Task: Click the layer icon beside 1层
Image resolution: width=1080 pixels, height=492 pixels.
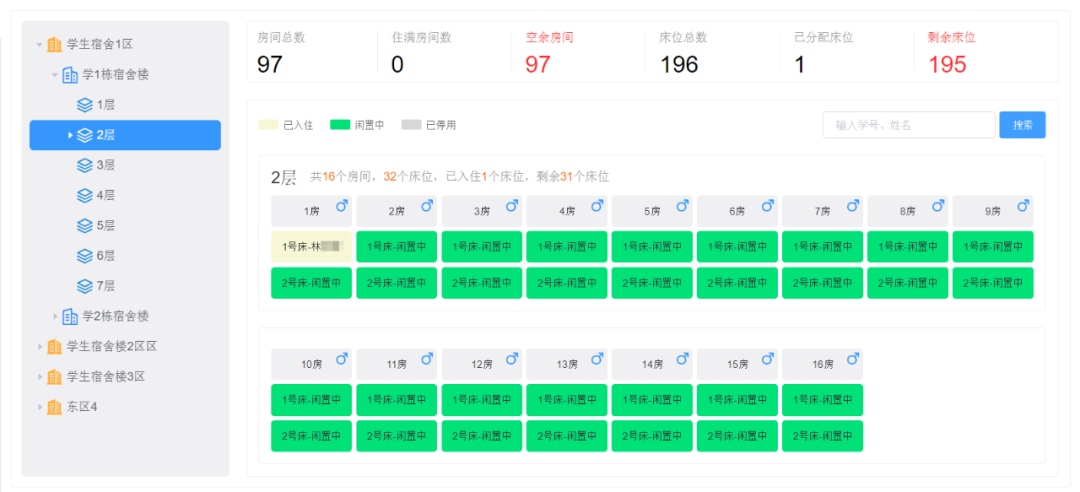Action: 85,105
